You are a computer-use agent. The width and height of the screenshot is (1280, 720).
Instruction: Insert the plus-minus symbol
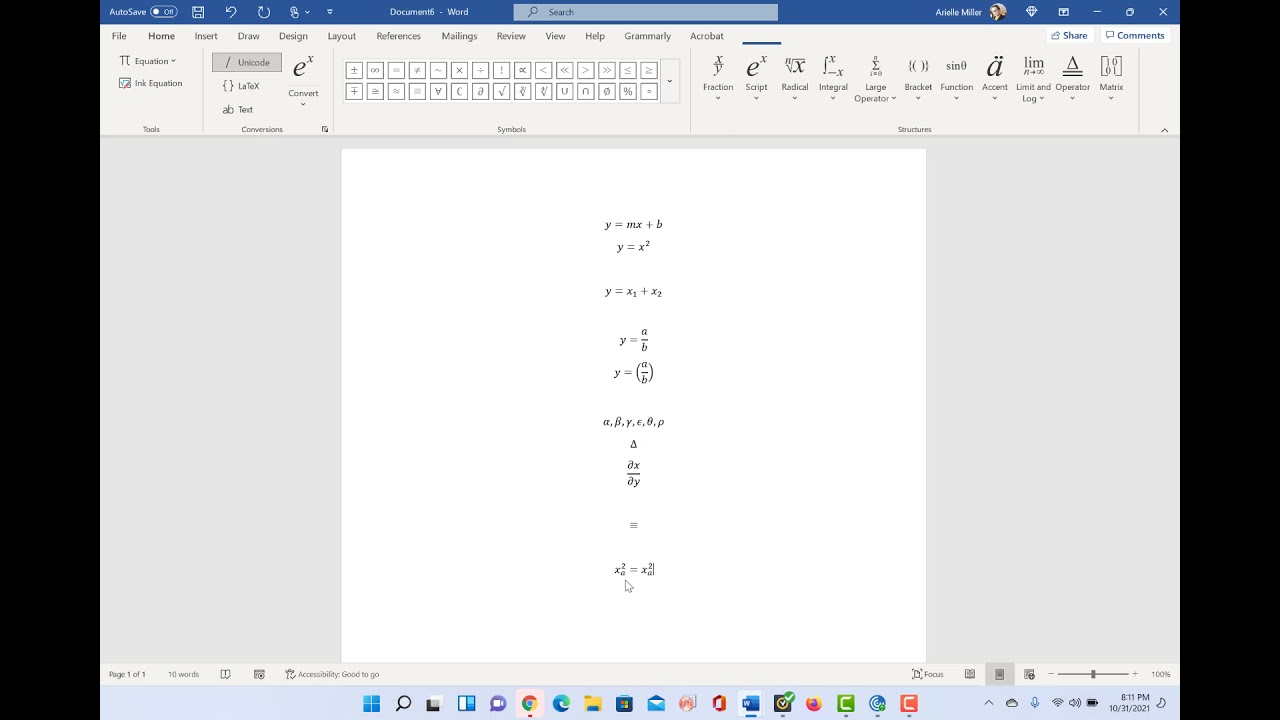click(x=354, y=70)
